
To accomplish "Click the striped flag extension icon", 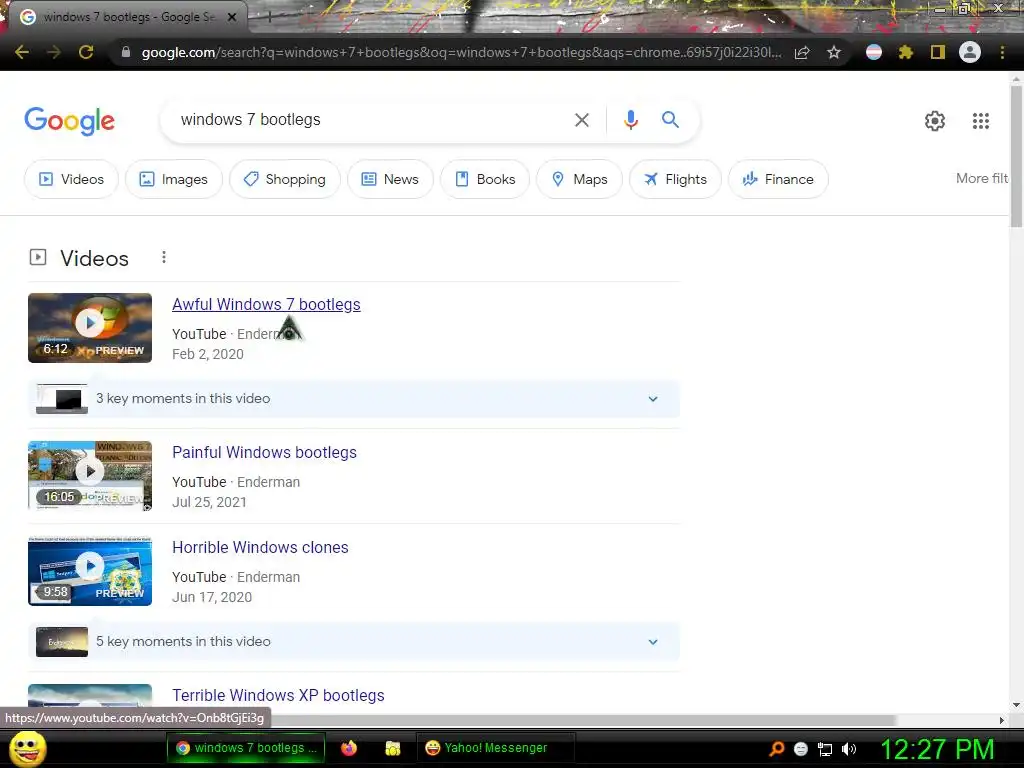I will pos(874,52).
